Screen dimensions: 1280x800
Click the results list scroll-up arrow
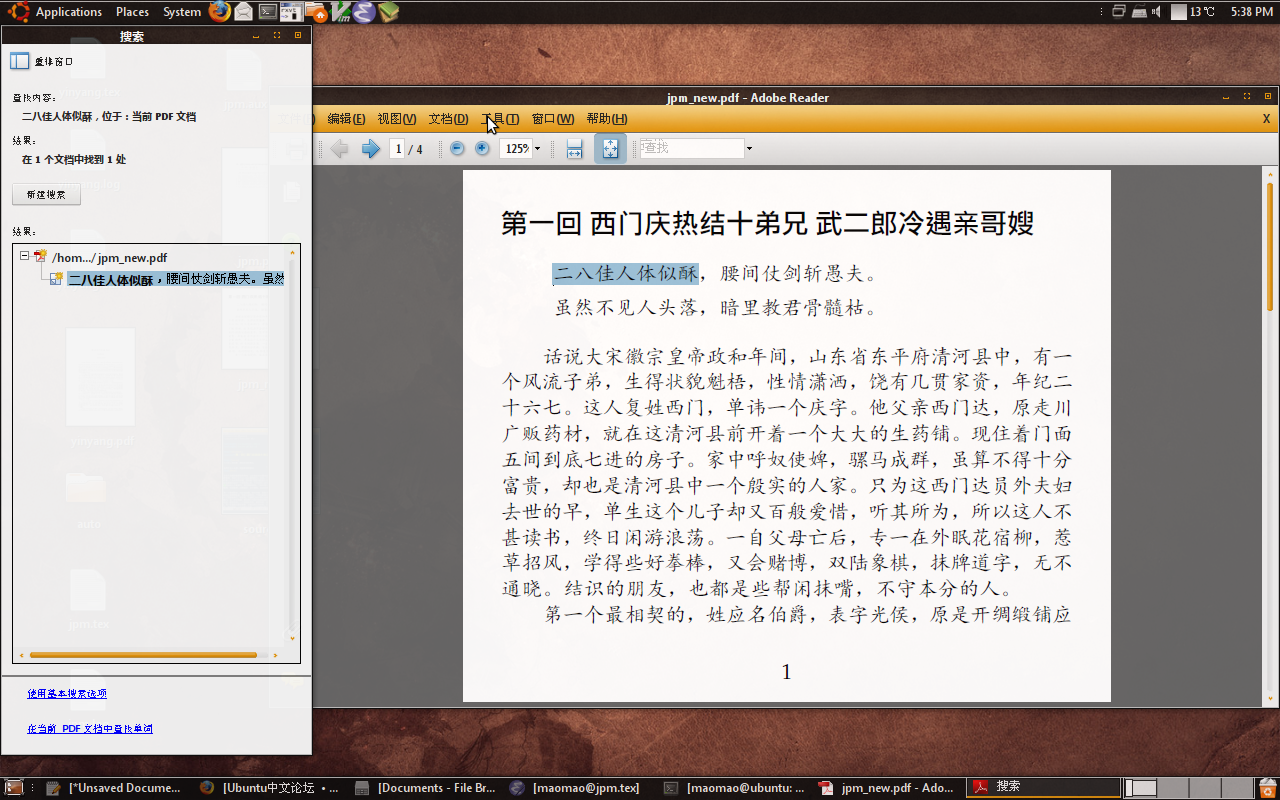pyautogui.click(x=292, y=252)
